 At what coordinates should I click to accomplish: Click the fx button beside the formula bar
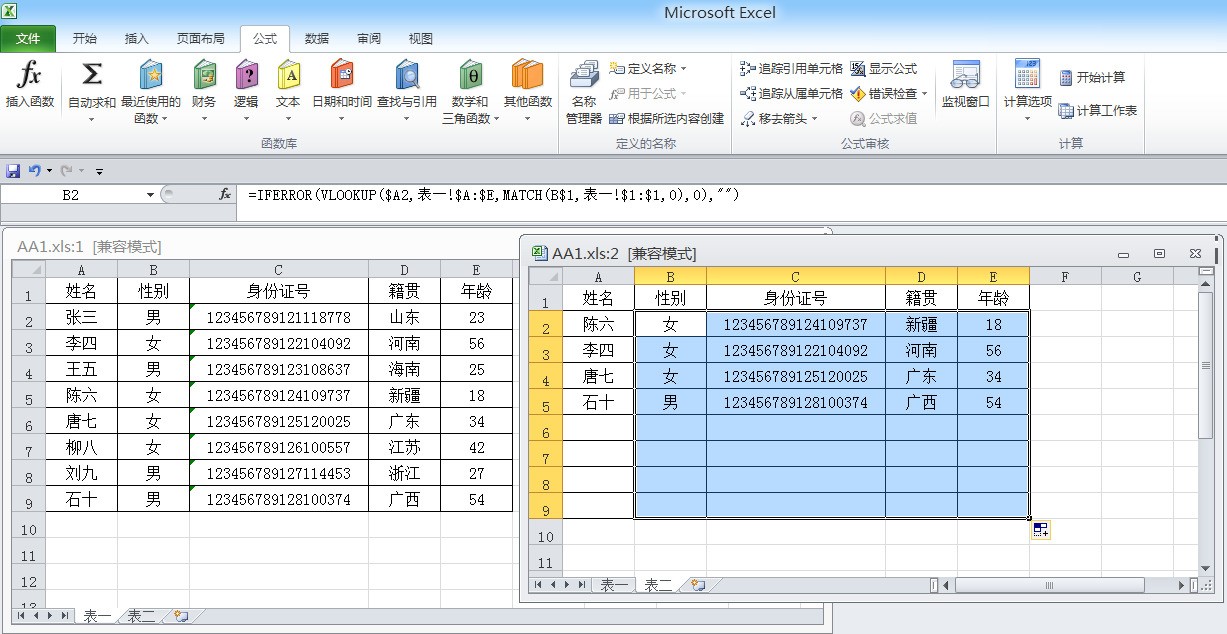[x=225, y=195]
